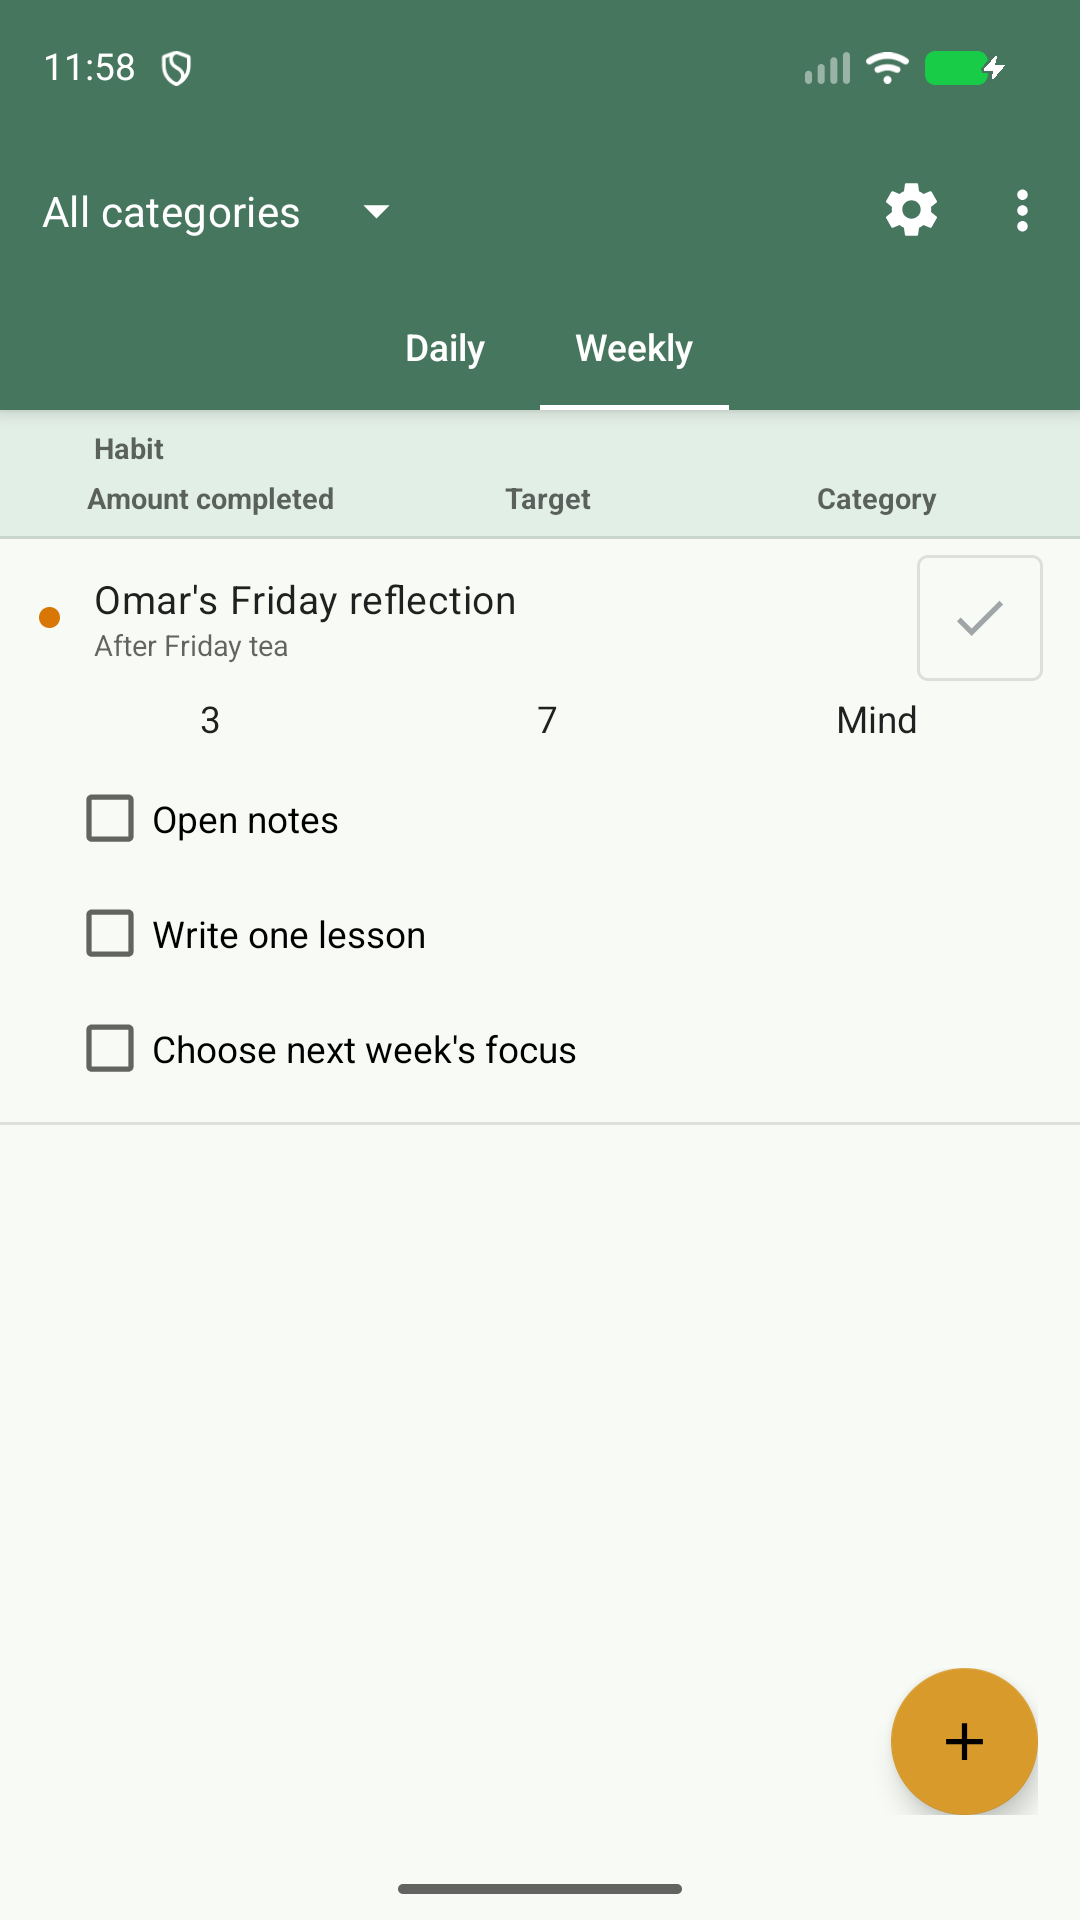Tap the orange color dot beside habit
The image size is (1080, 1920).
[49, 617]
